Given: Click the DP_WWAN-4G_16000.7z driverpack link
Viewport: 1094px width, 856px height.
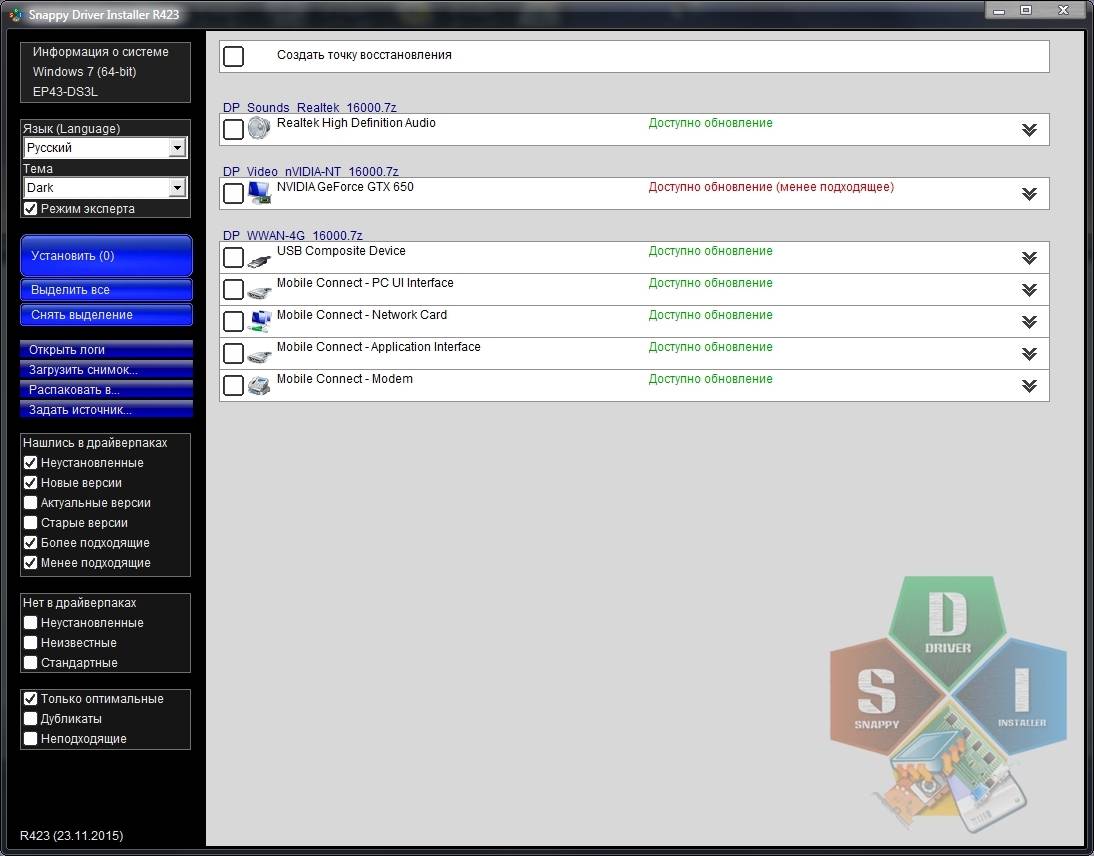Looking at the screenshot, I should coord(292,236).
